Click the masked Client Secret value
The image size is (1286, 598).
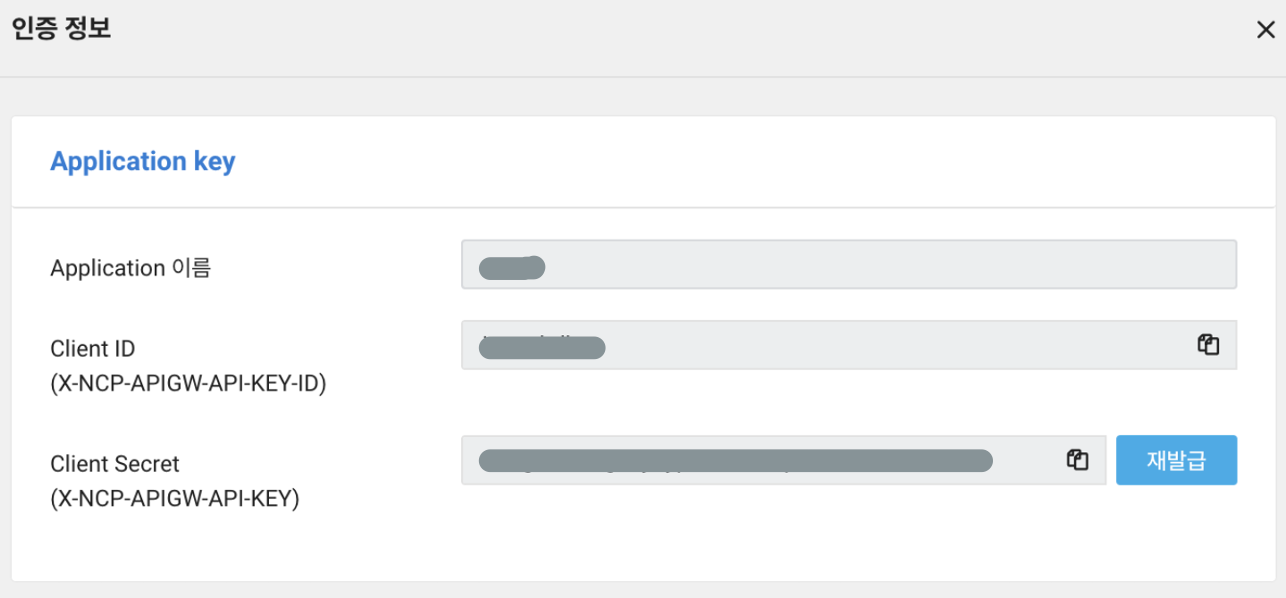(736, 460)
